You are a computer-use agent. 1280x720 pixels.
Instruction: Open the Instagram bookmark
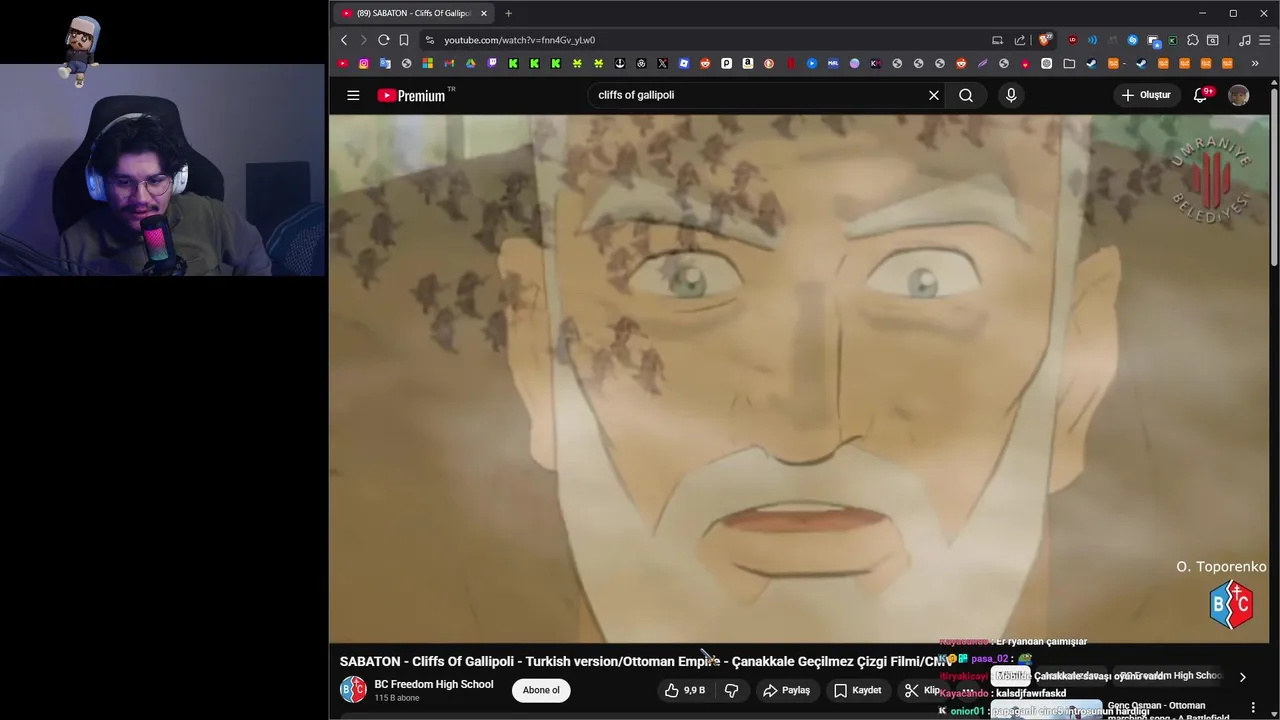(364, 63)
